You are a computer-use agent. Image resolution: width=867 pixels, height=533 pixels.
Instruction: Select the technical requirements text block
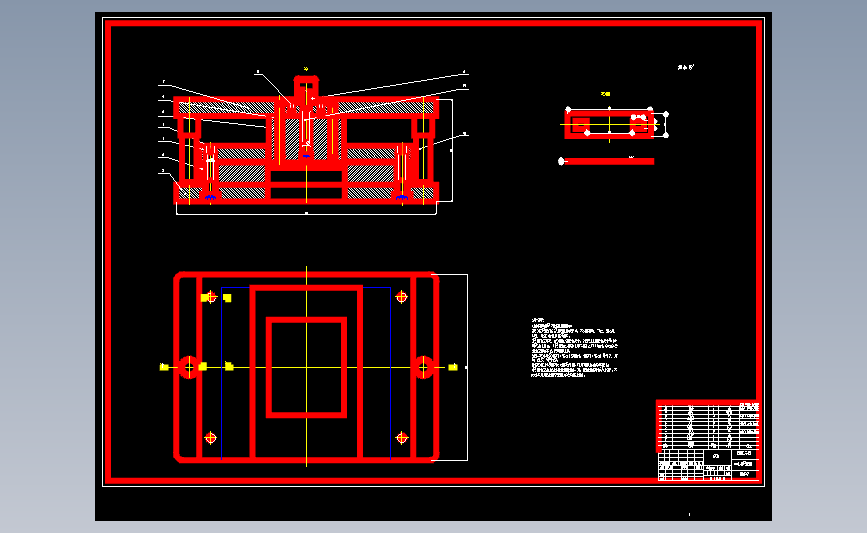[x=574, y=348]
